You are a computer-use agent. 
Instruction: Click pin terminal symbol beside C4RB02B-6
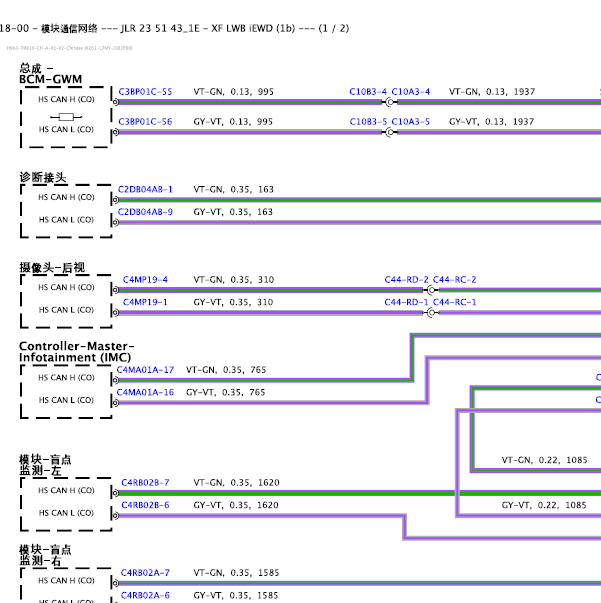(x=115, y=515)
